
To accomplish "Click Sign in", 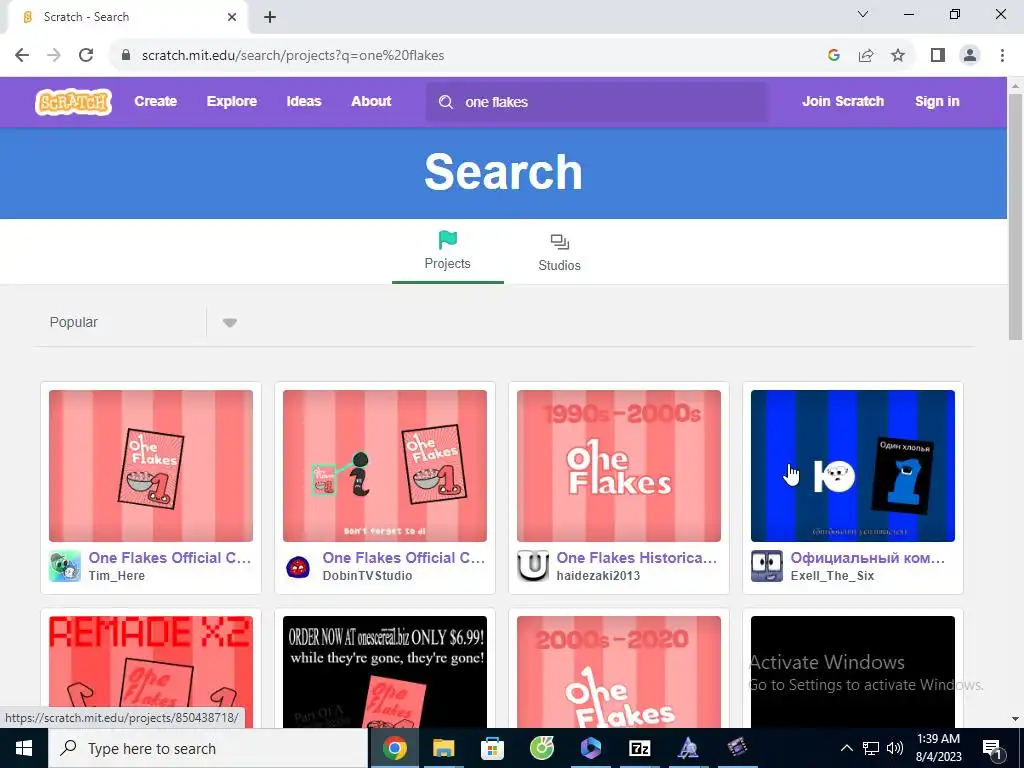I will coord(937,101).
